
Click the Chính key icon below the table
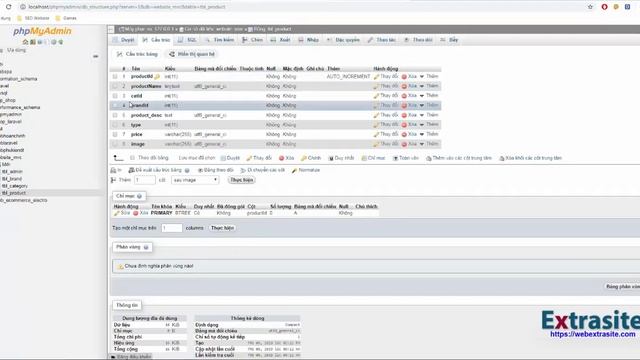point(304,158)
